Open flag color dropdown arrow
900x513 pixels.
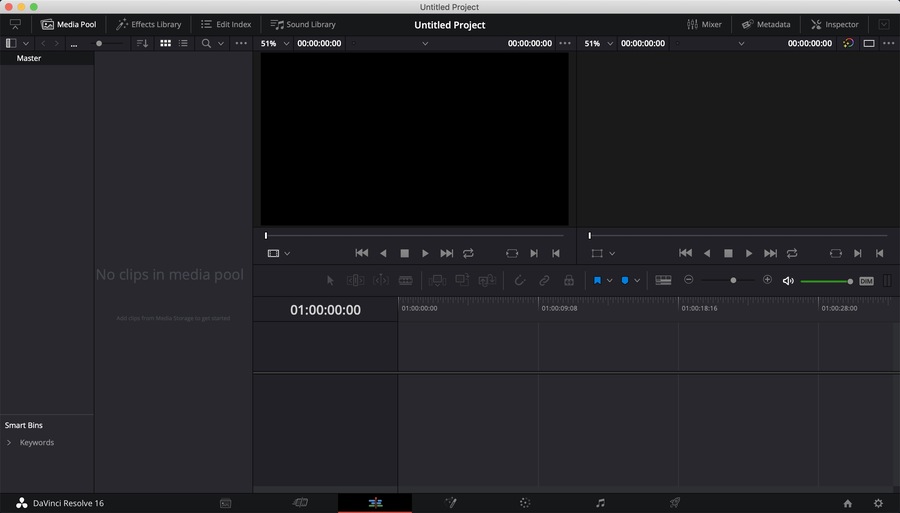pos(610,281)
